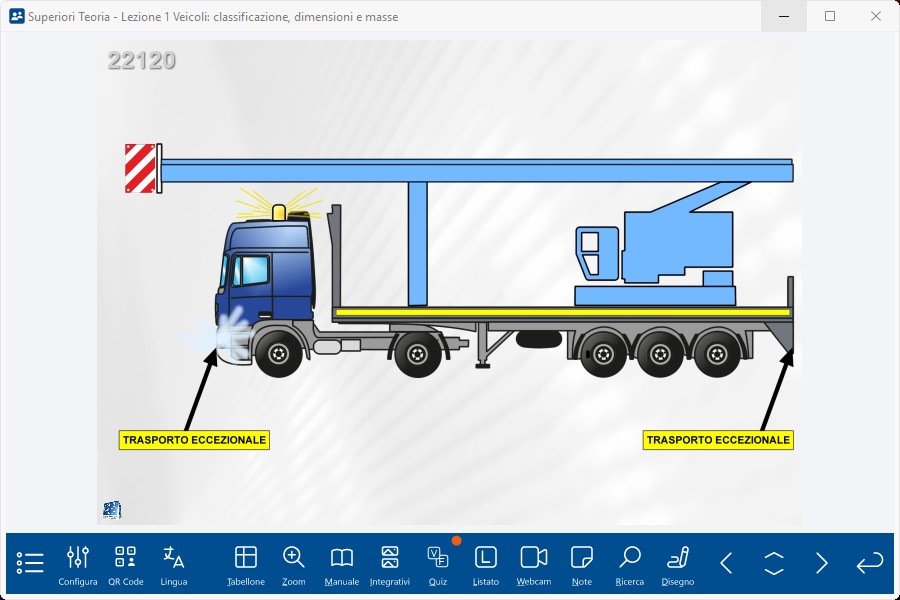Image resolution: width=900 pixels, height=600 pixels.
Task: Activate the Zoom tool
Action: pyautogui.click(x=294, y=564)
